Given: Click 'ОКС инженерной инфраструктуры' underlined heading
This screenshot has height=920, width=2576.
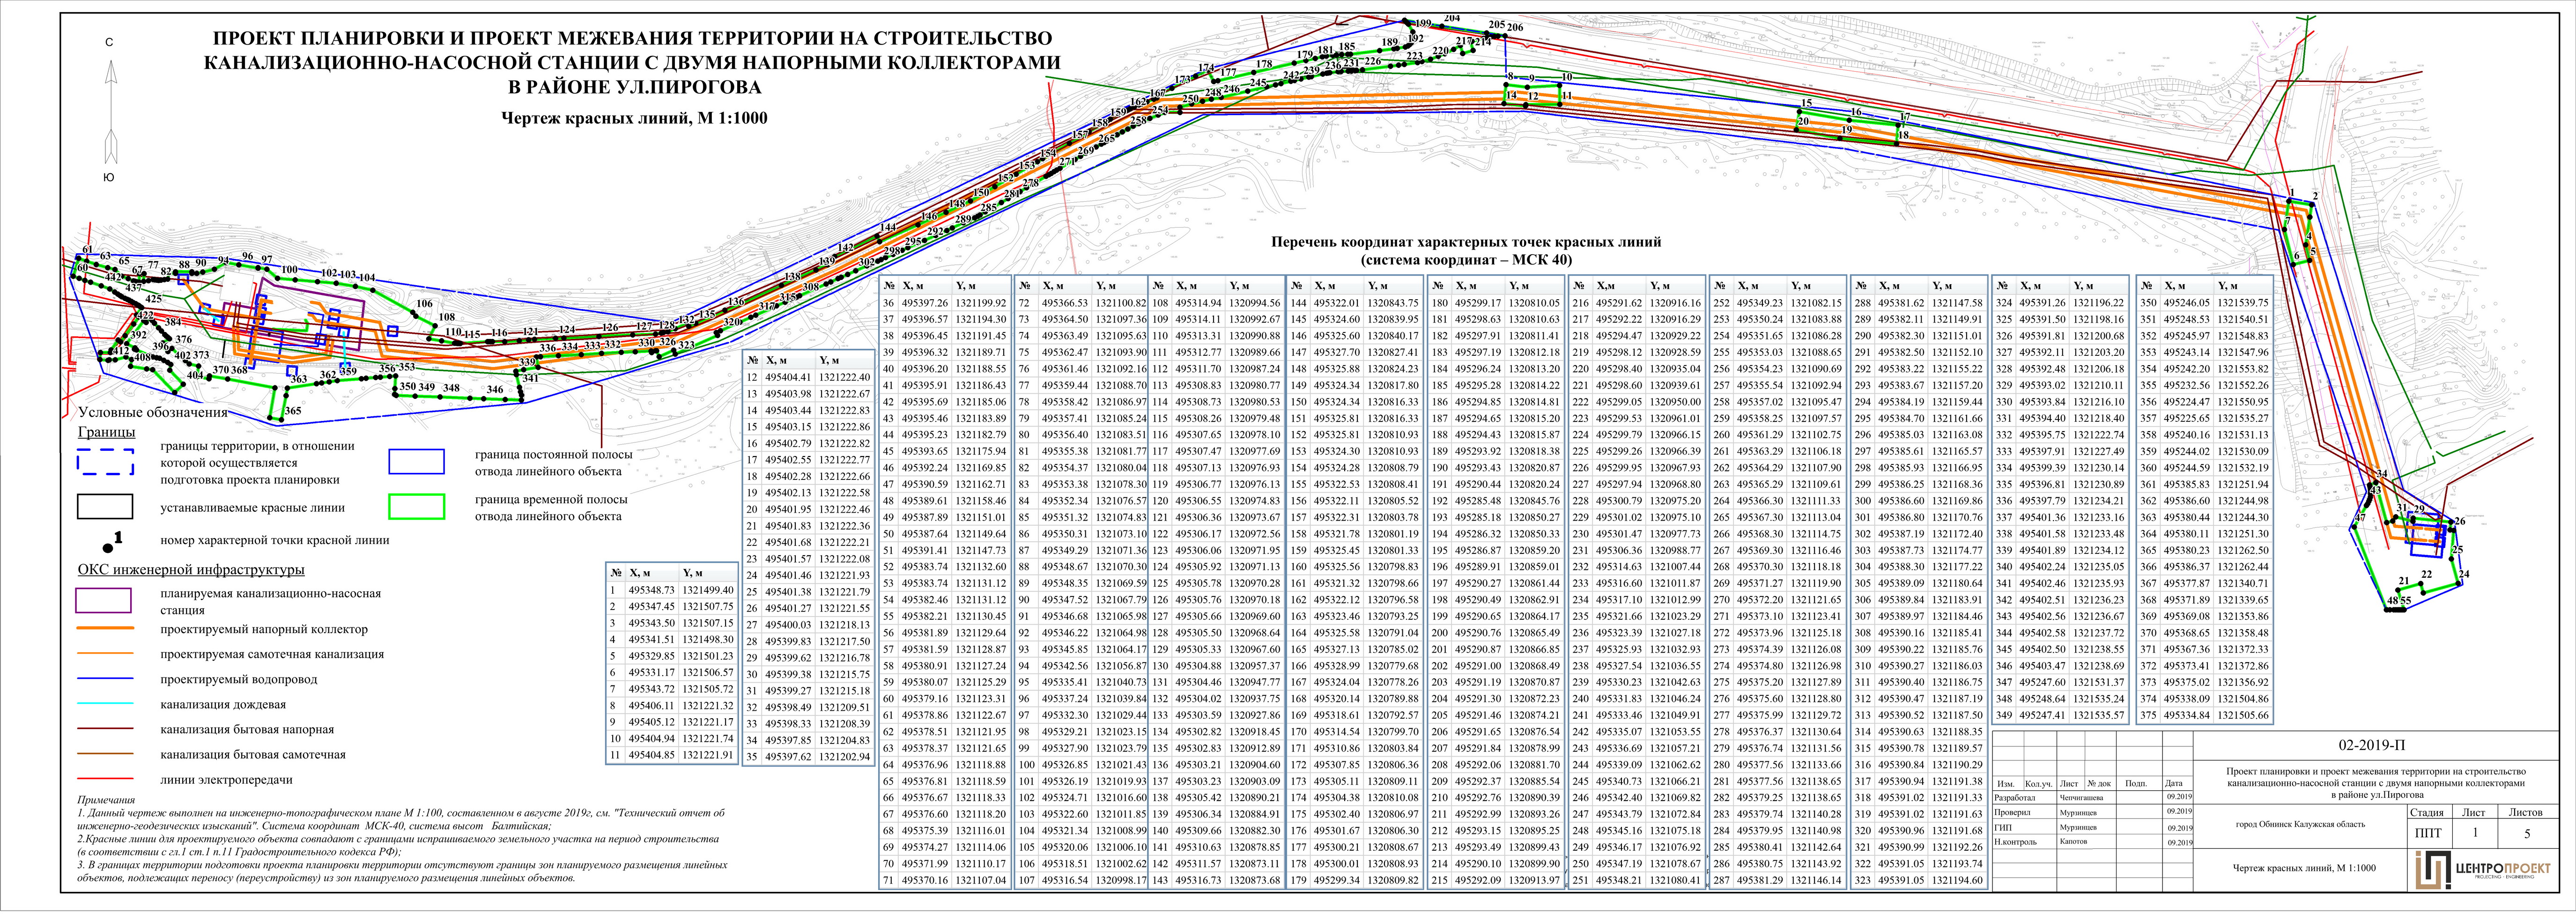Looking at the screenshot, I should point(191,570).
